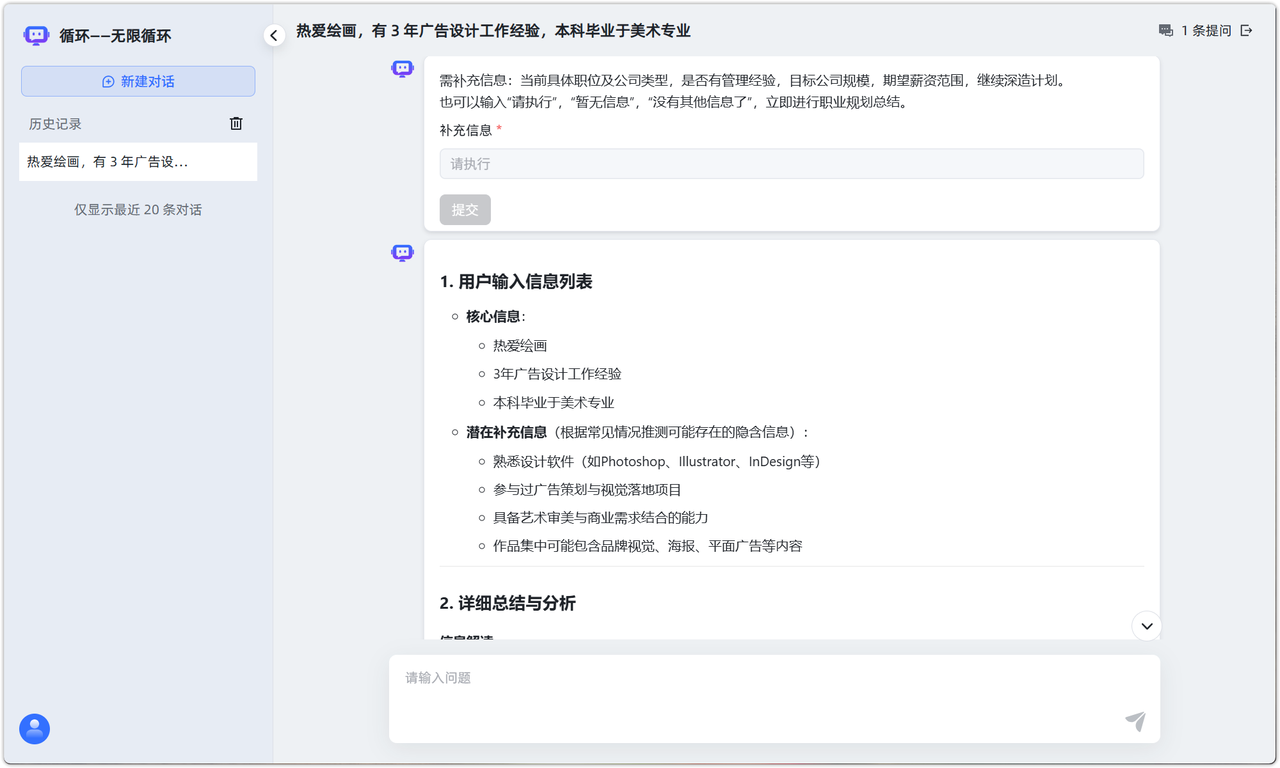Click the bot avatar beside the 补充信息 form
Image resolution: width=1280 pixels, height=768 pixels.
pyautogui.click(x=402, y=69)
